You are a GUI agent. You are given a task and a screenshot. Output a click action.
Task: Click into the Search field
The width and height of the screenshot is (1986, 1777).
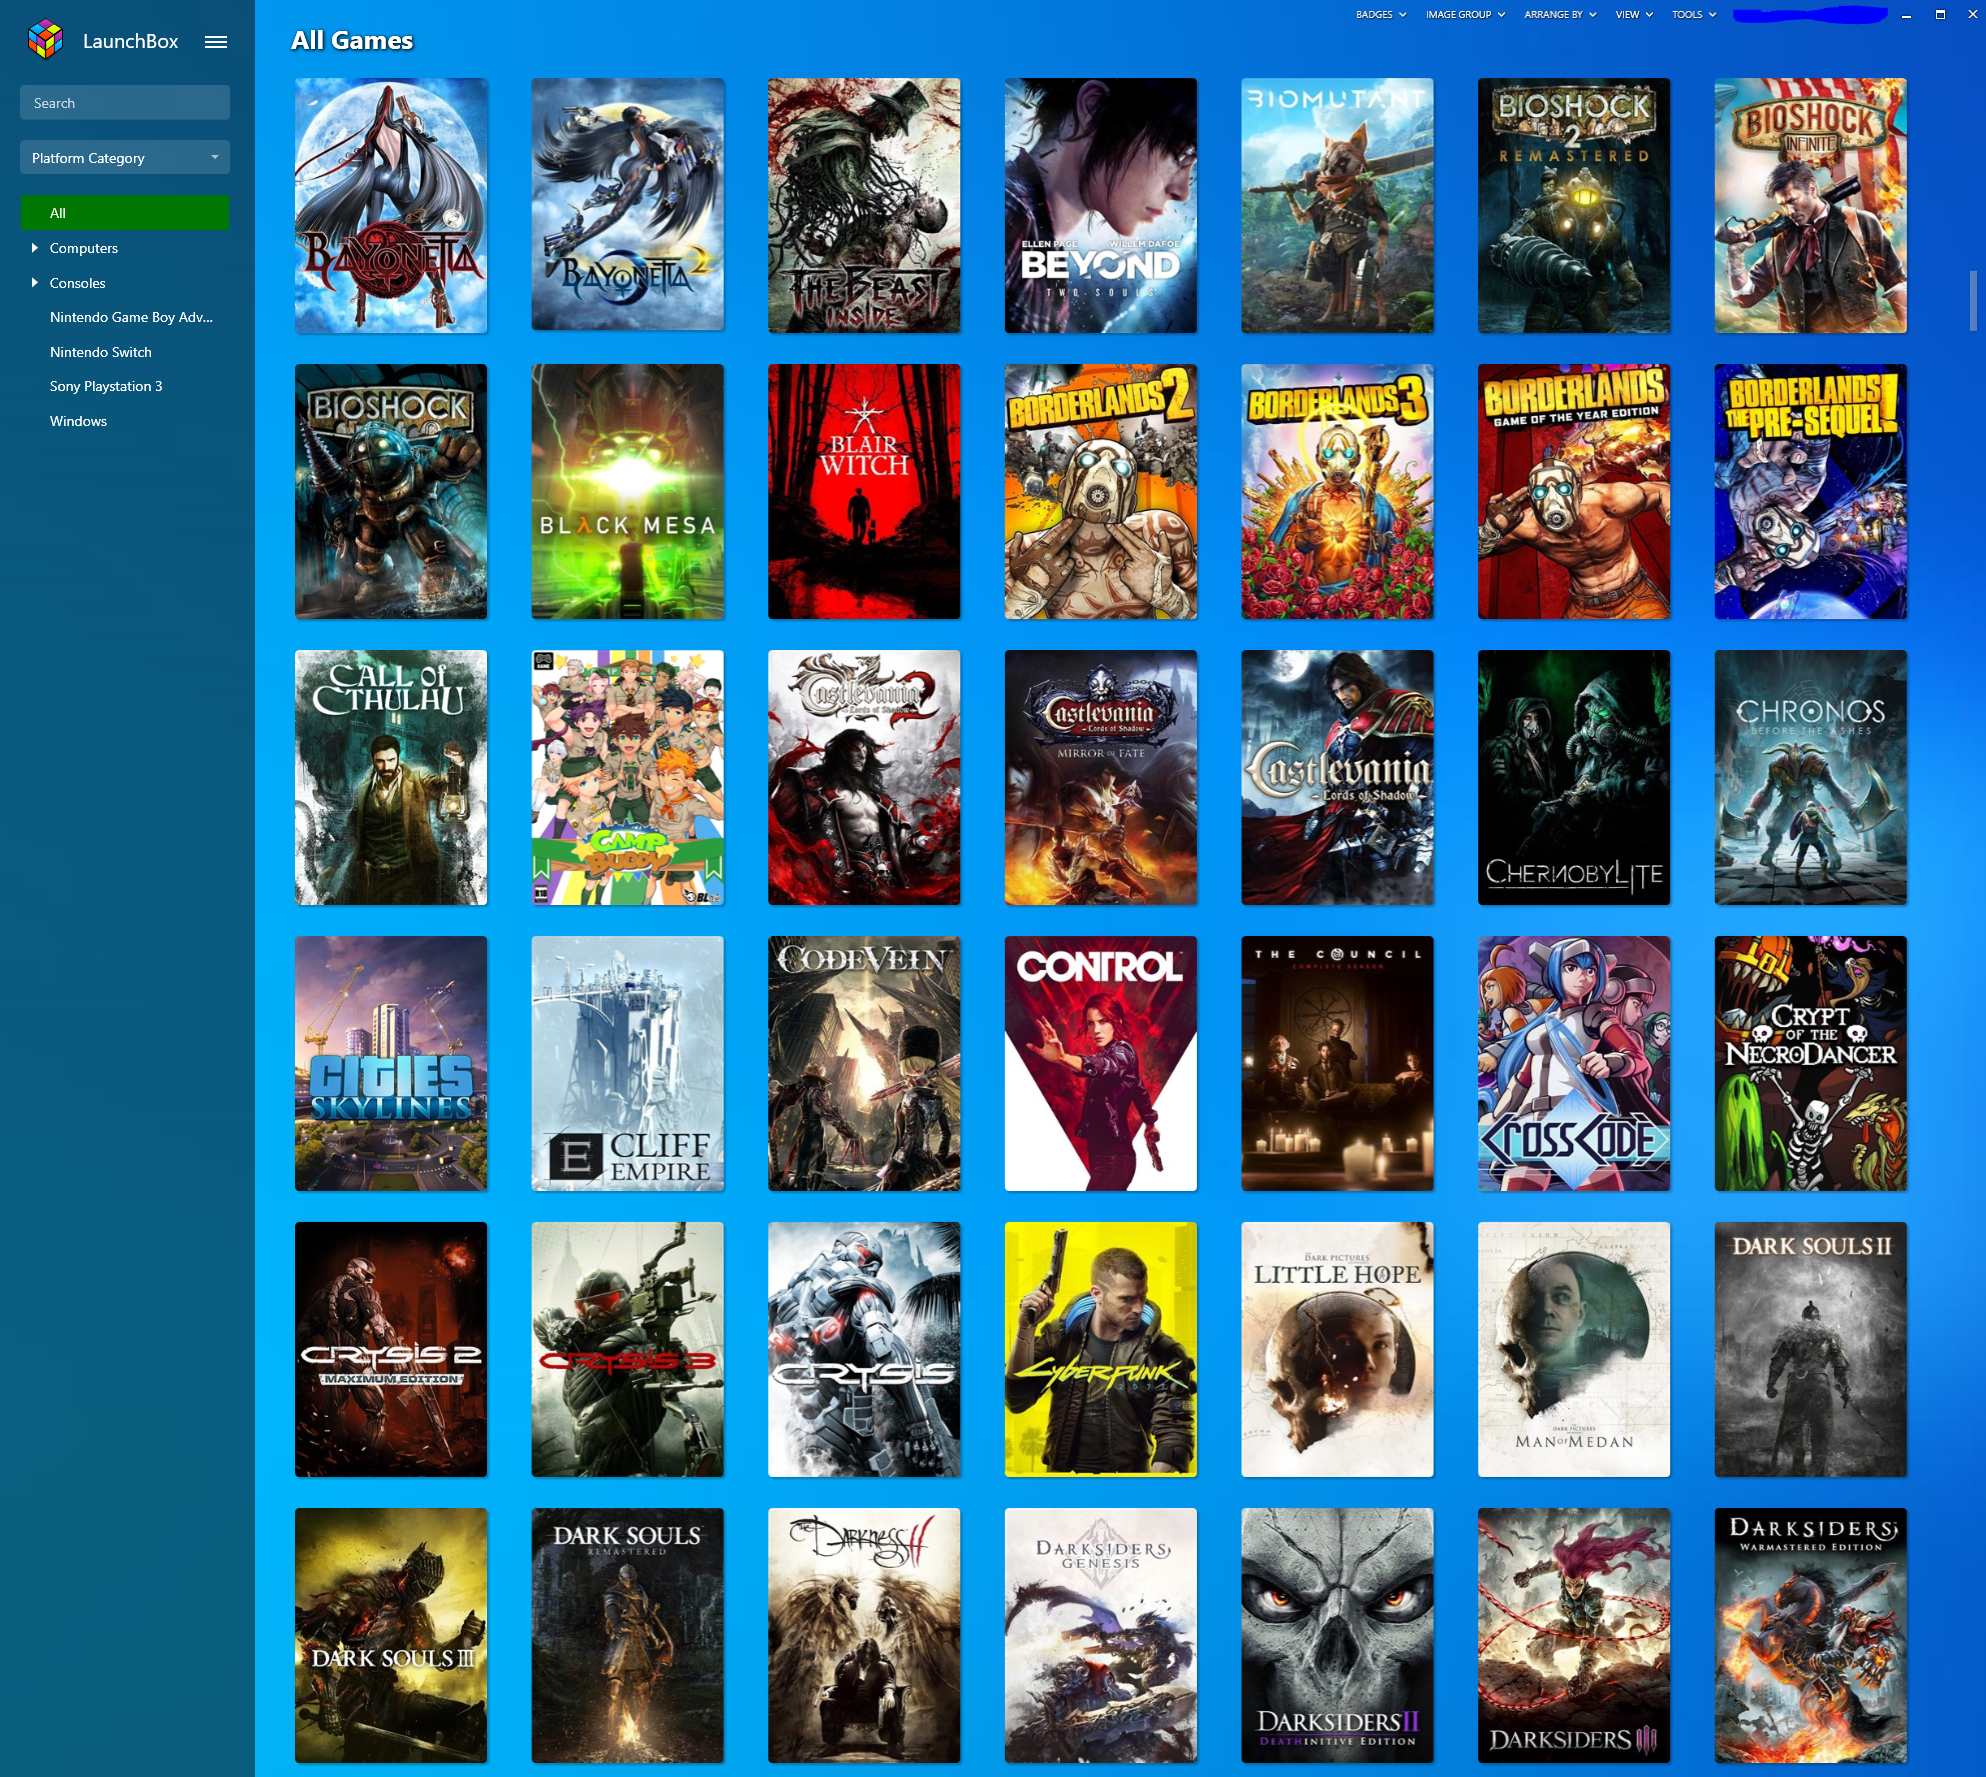tap(125, 103)
